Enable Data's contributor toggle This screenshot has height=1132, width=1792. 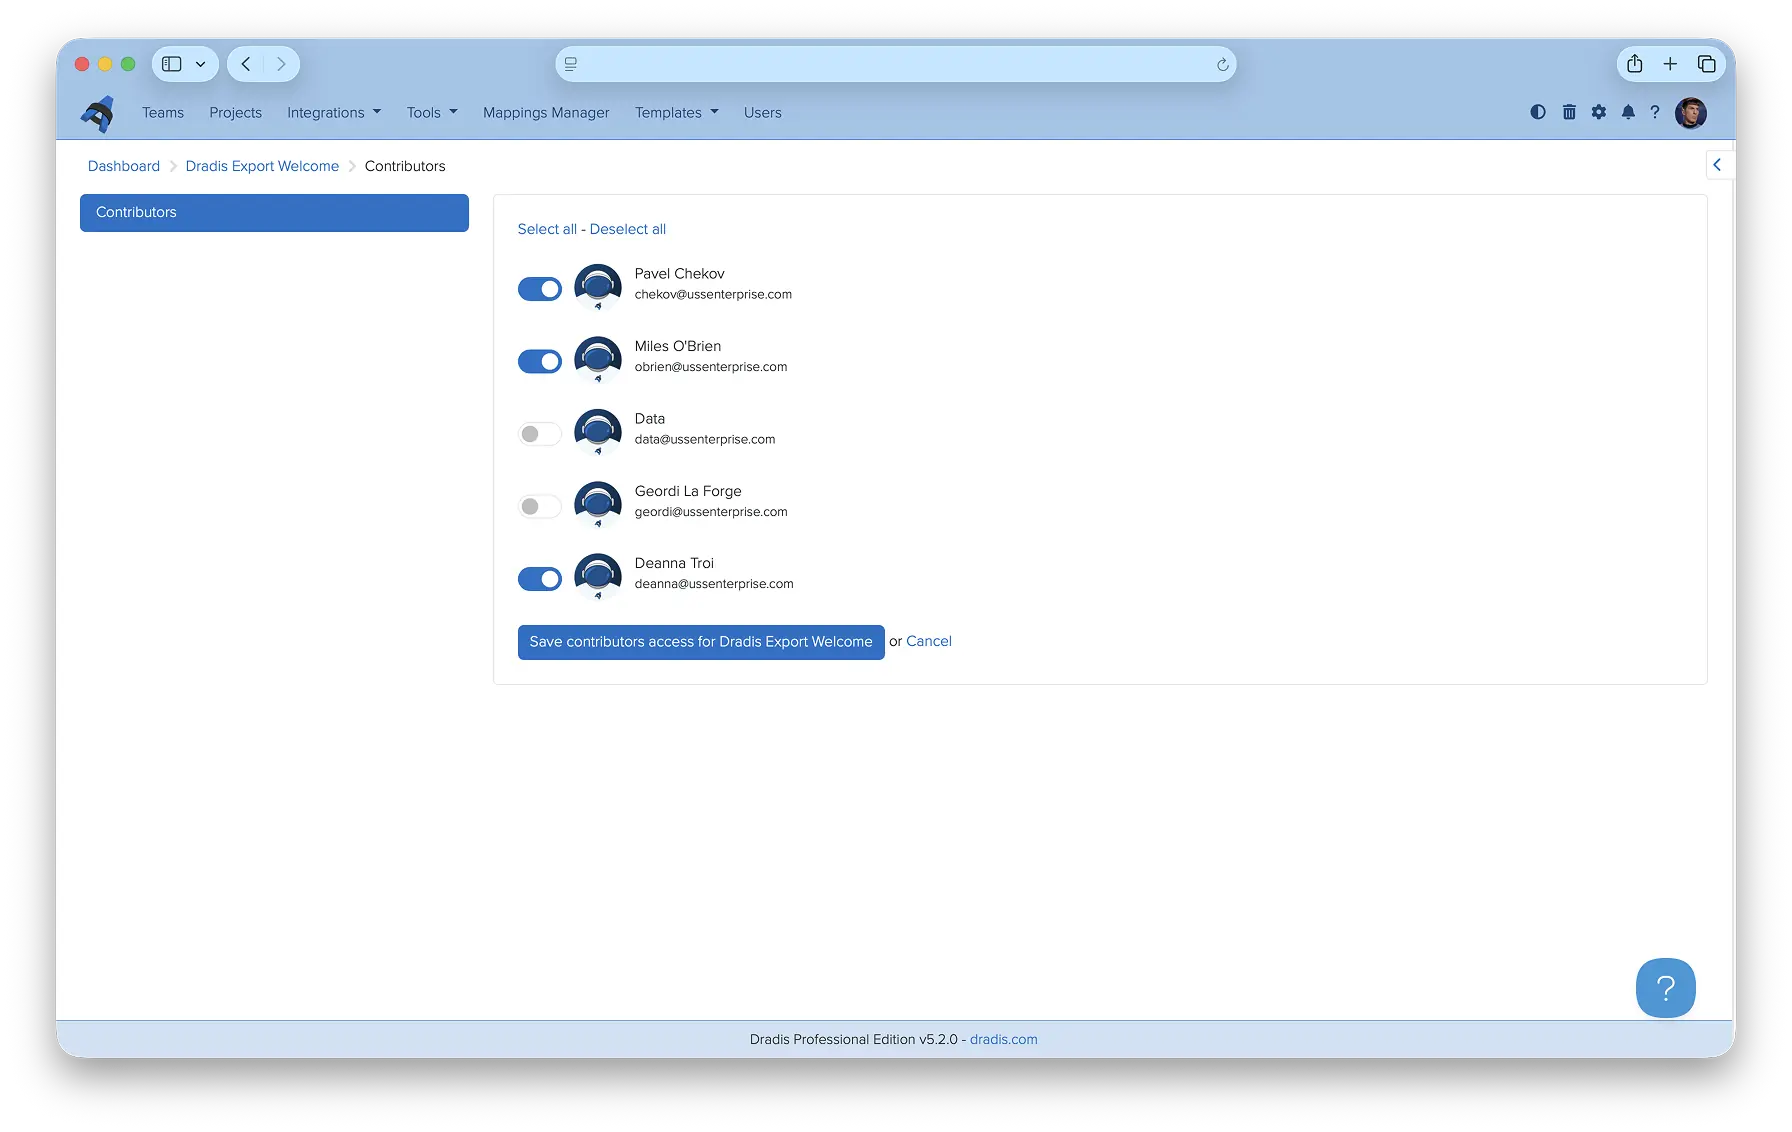(540, 434)
